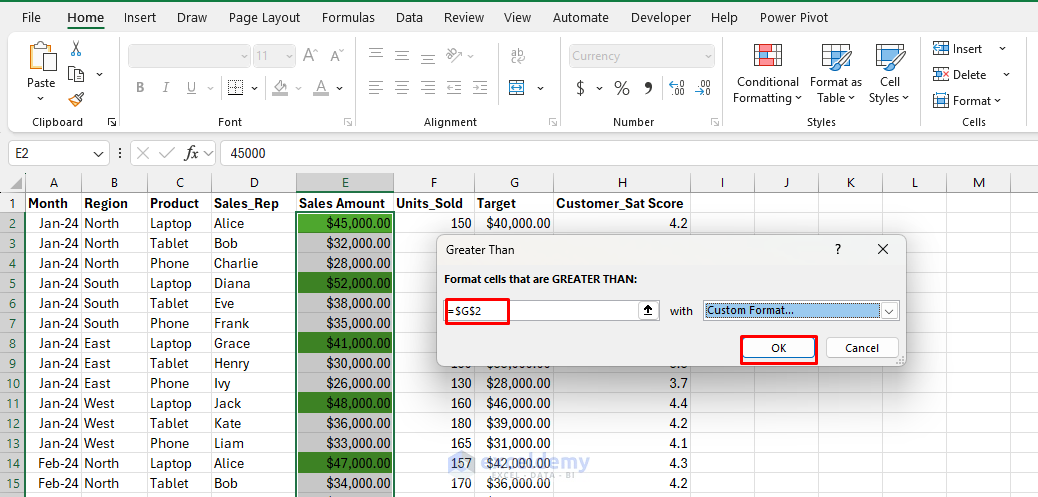Click the dialog help question mark
Viewport: 1038px width, 497px height.
837,249
